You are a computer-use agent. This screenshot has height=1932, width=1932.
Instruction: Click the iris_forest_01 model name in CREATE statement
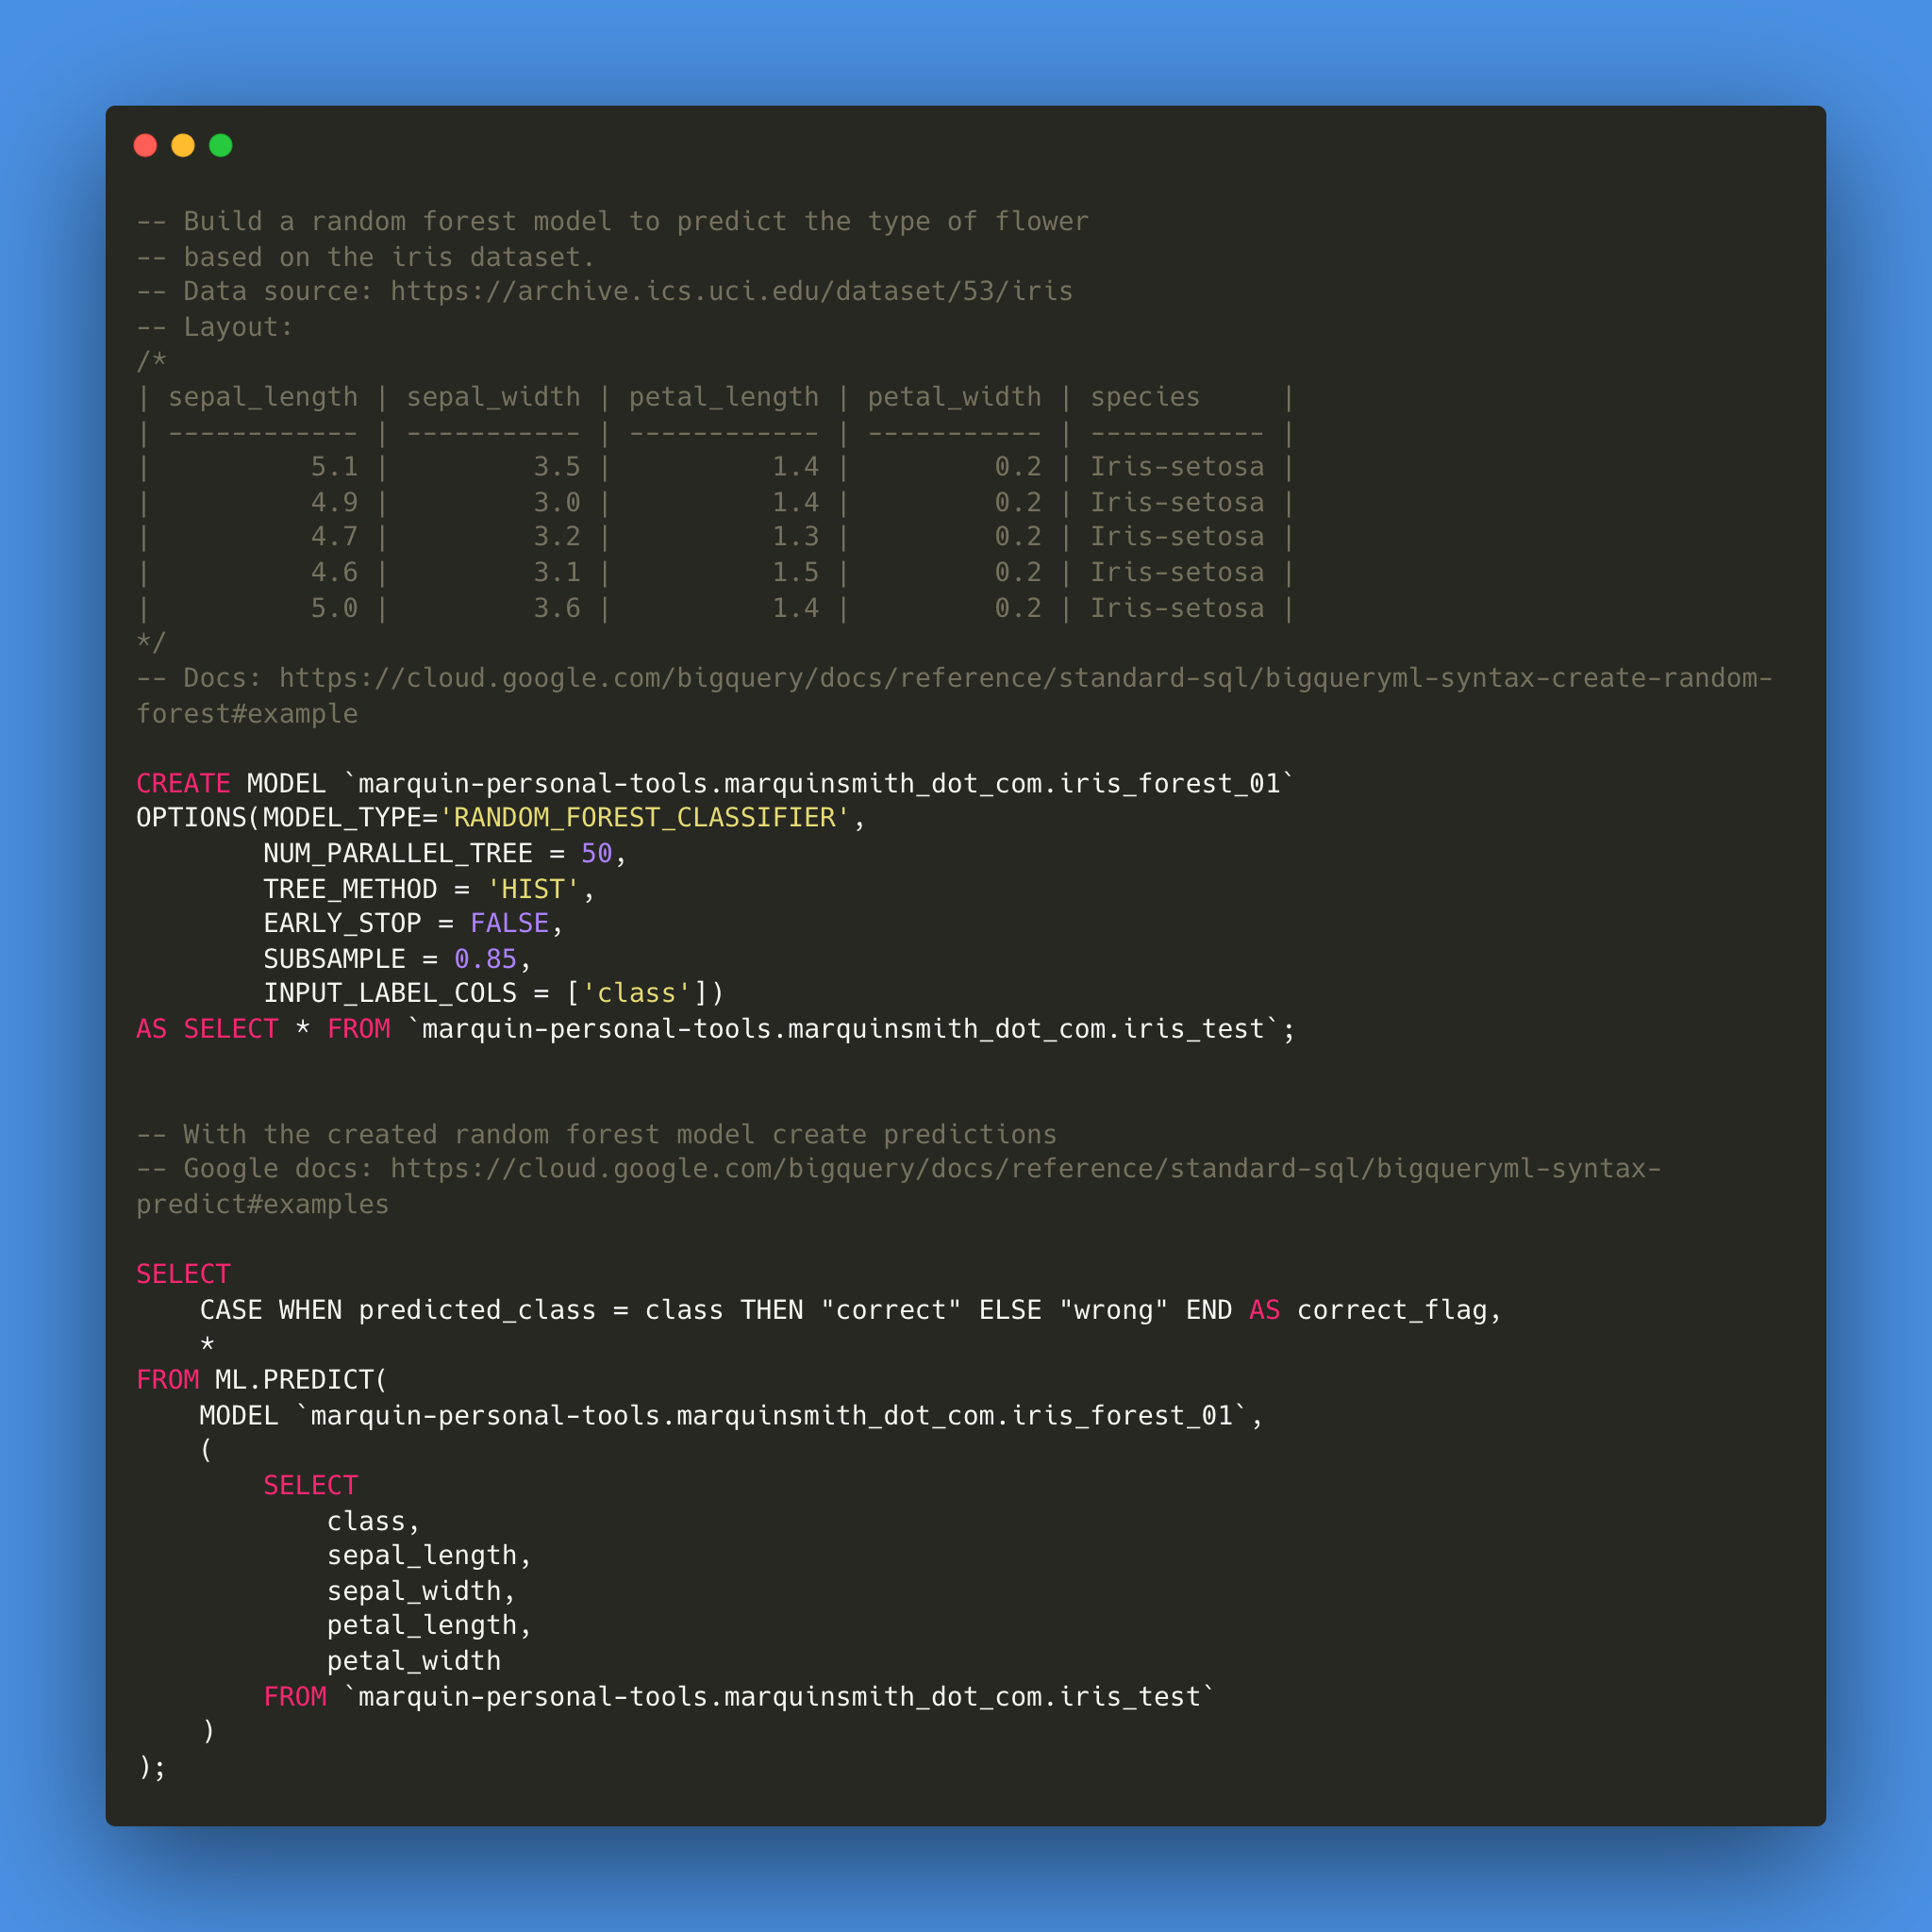[1170, 783]
